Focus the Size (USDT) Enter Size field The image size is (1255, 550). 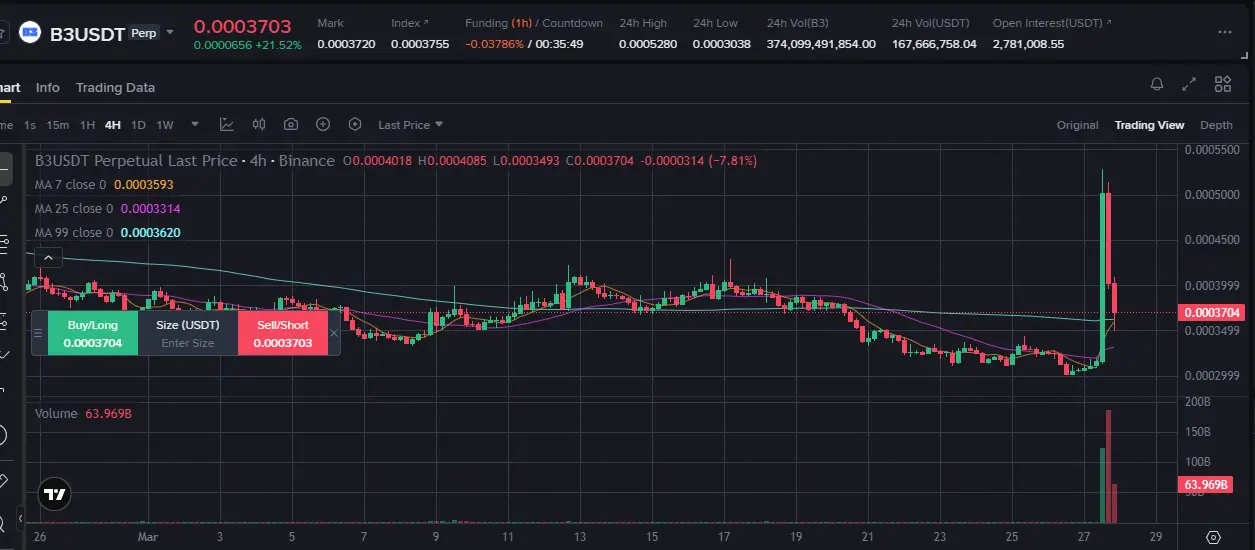[x=188, y=343]
